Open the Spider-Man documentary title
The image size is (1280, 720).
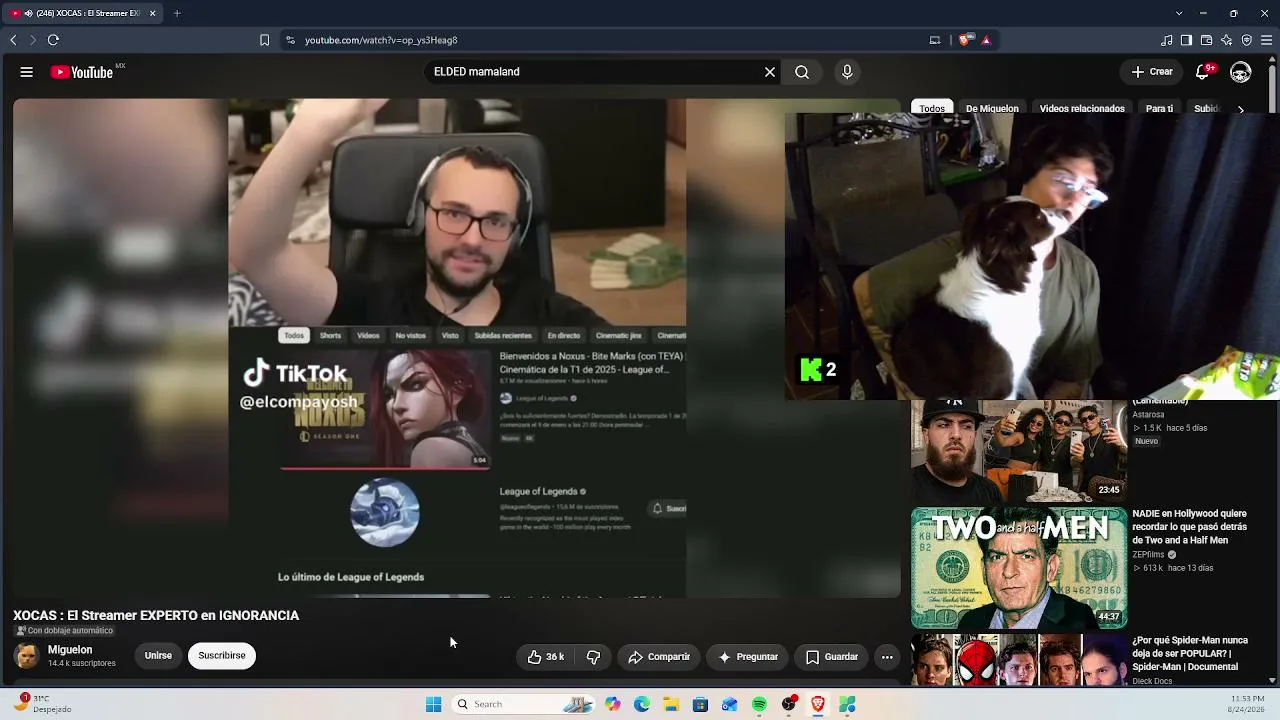coord(1190,653)
